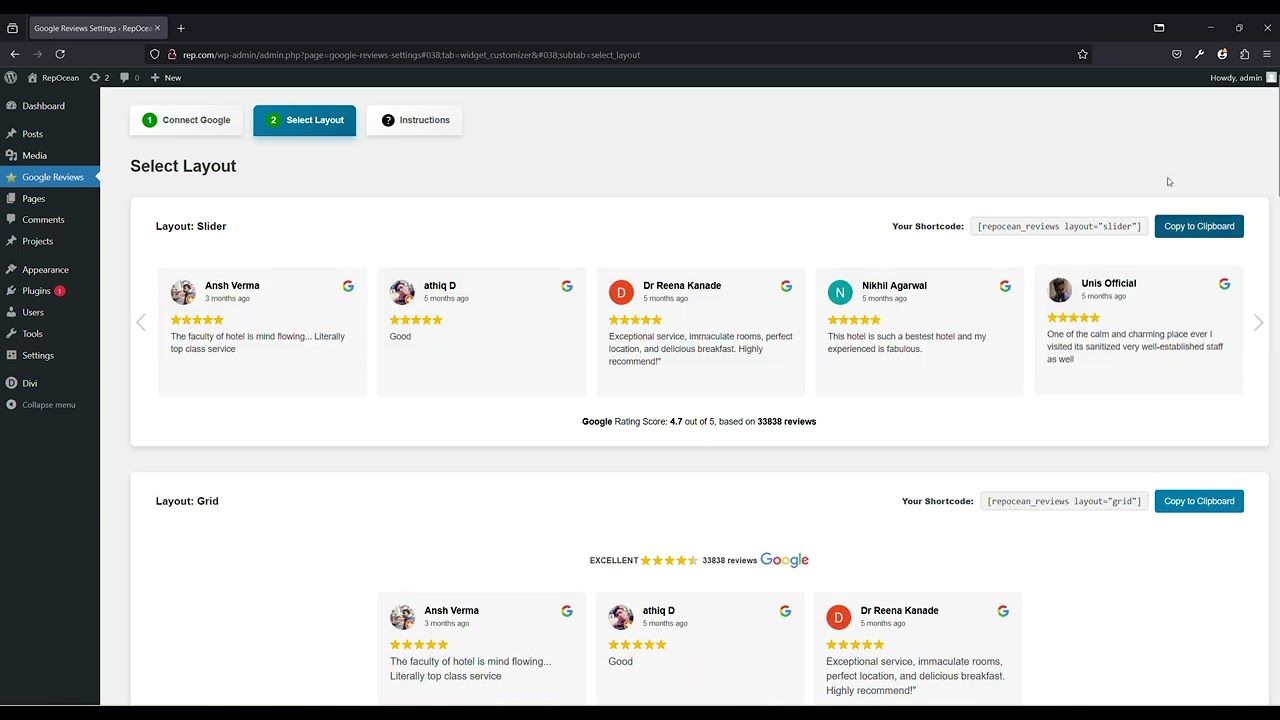Image resolution: width=1280 pixels, height=720 pixels.
Task: Click athiq D's avatar in slider
Action: [402, 292]
